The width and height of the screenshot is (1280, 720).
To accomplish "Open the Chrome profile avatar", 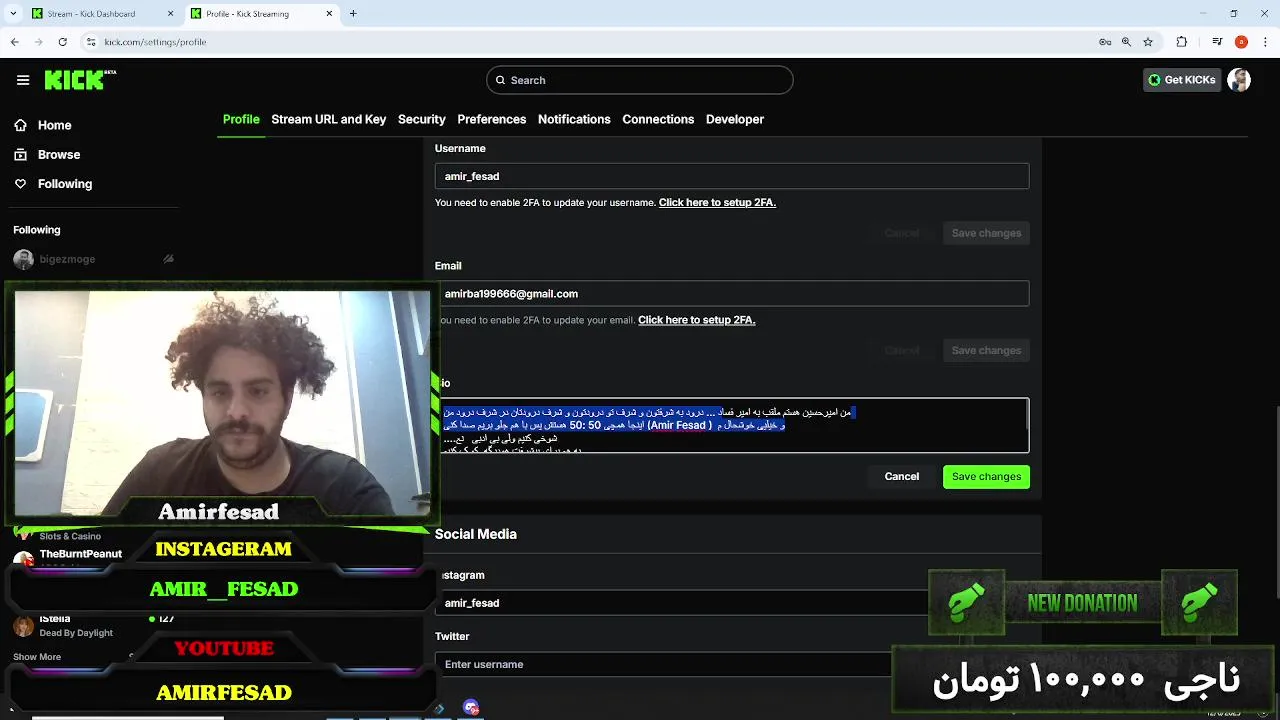I will click(x=1241, y=42).
